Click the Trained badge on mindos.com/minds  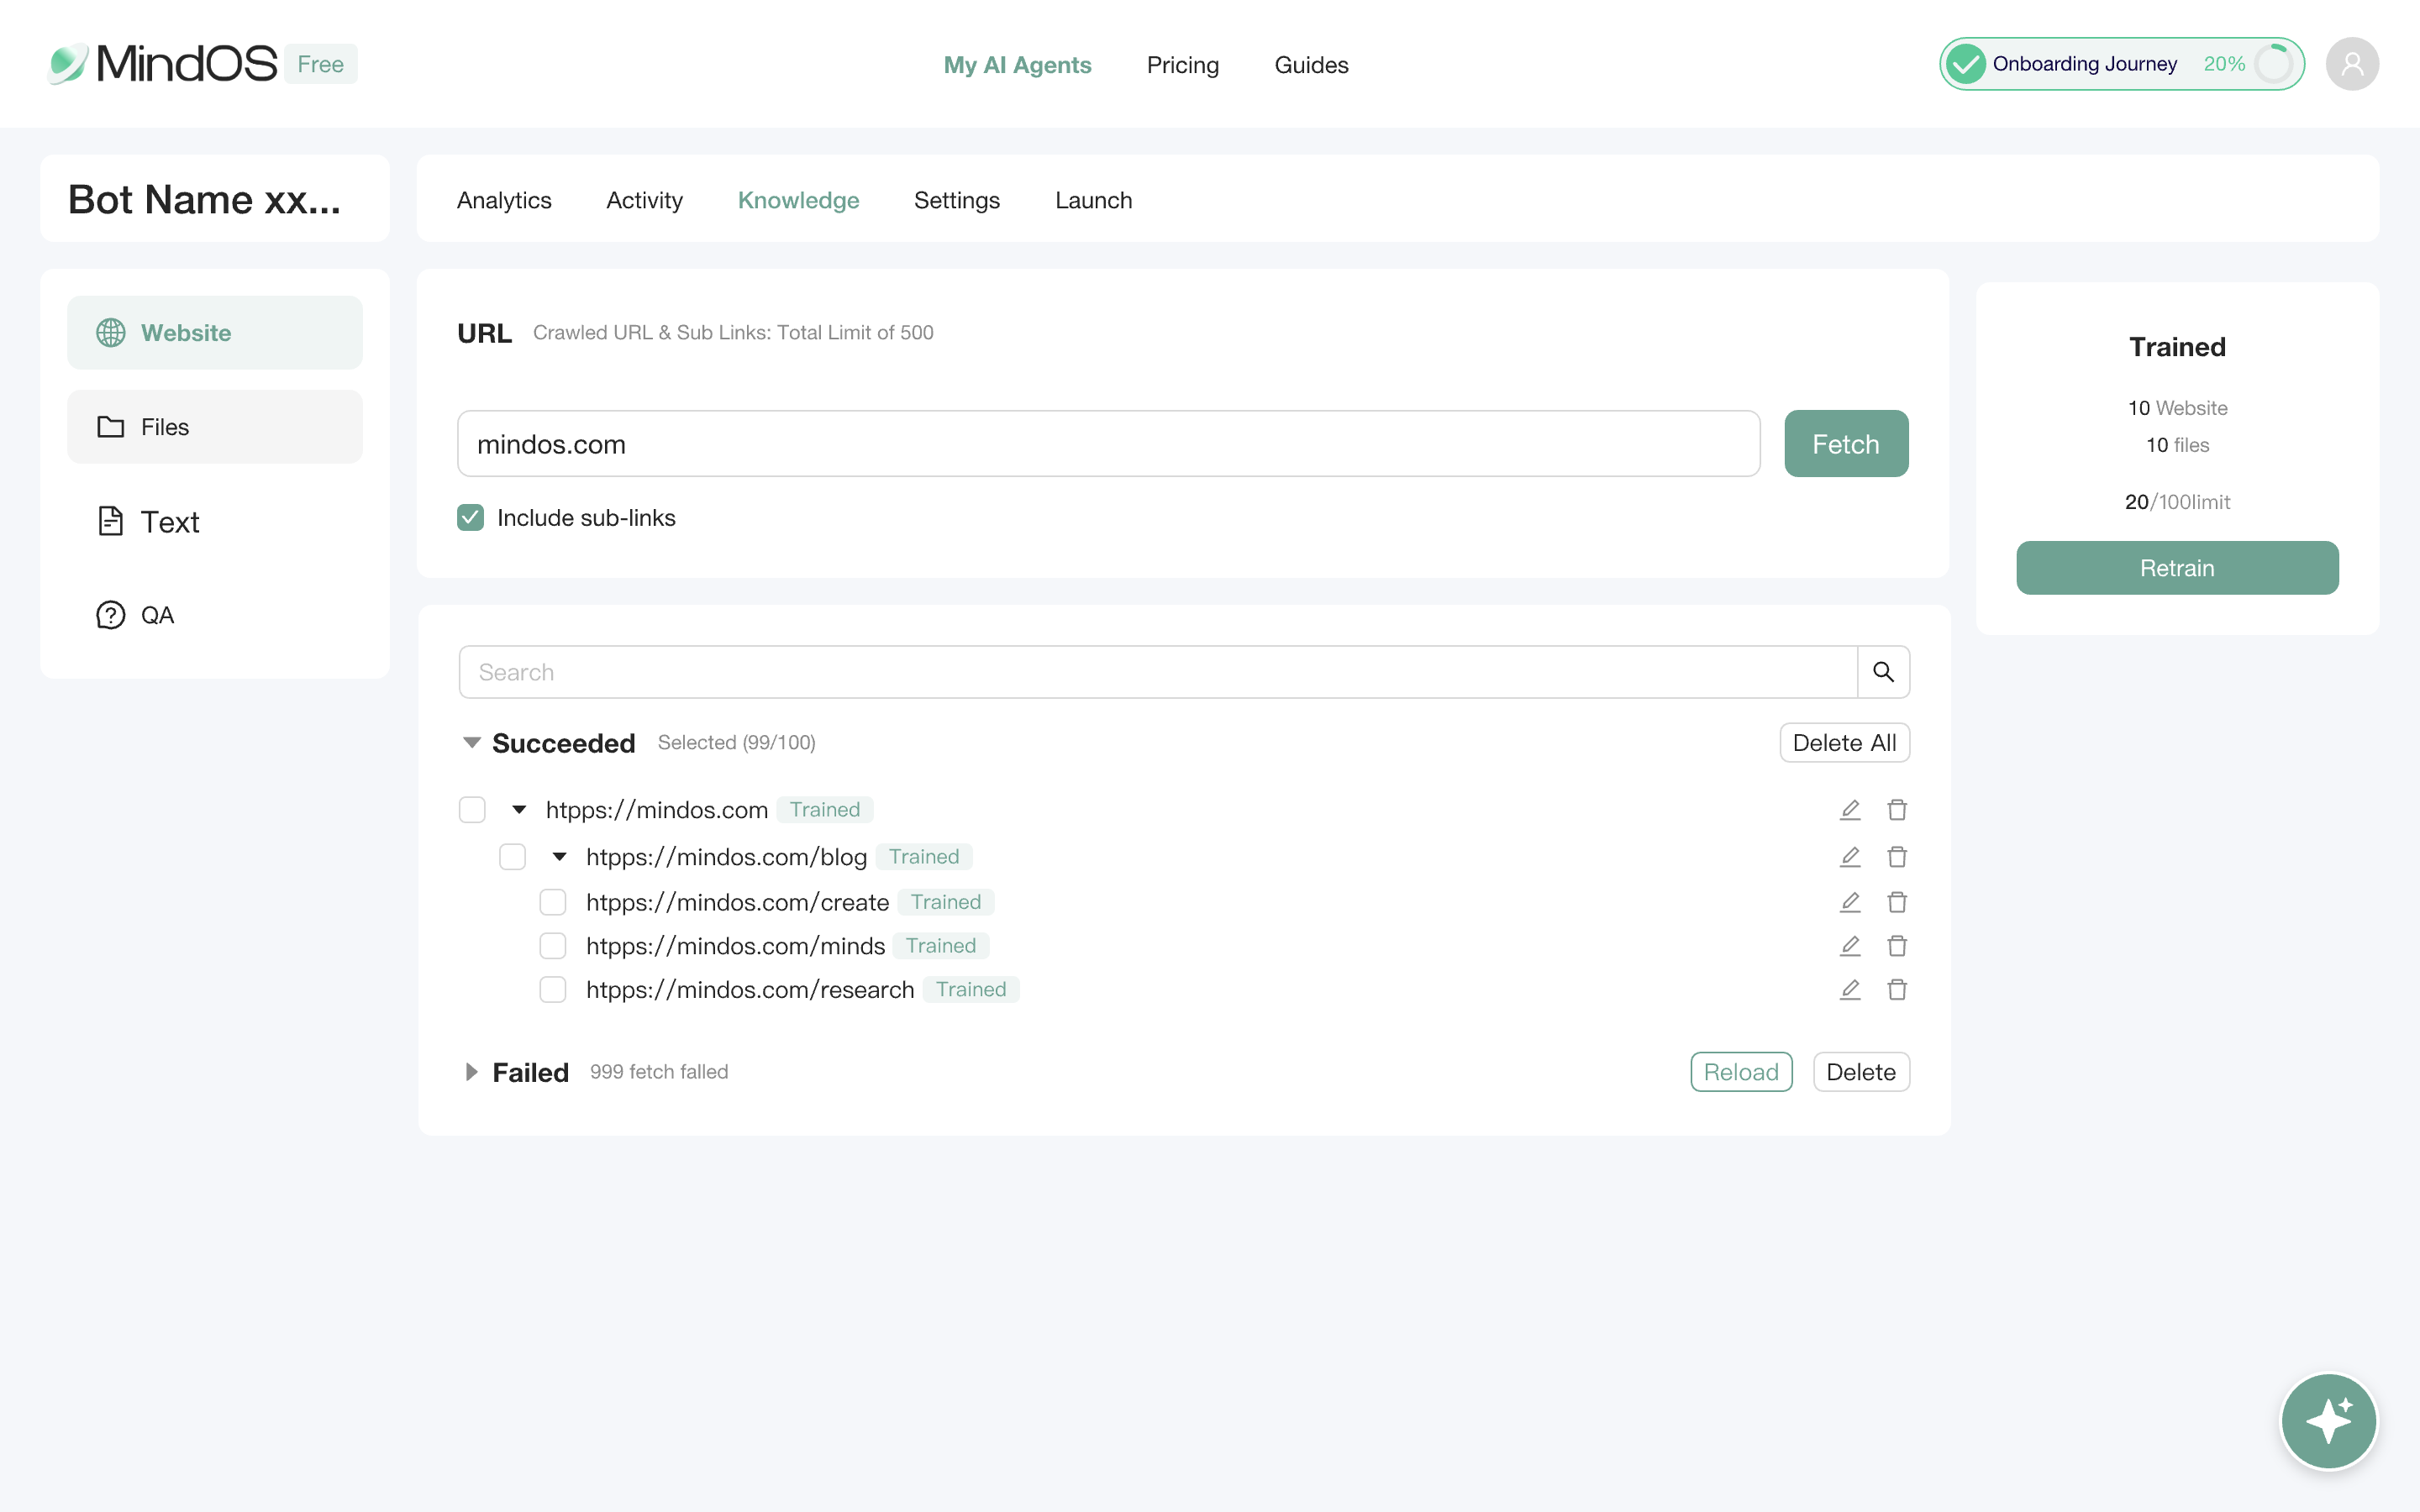pyautogui.click(x=940, y=946)
